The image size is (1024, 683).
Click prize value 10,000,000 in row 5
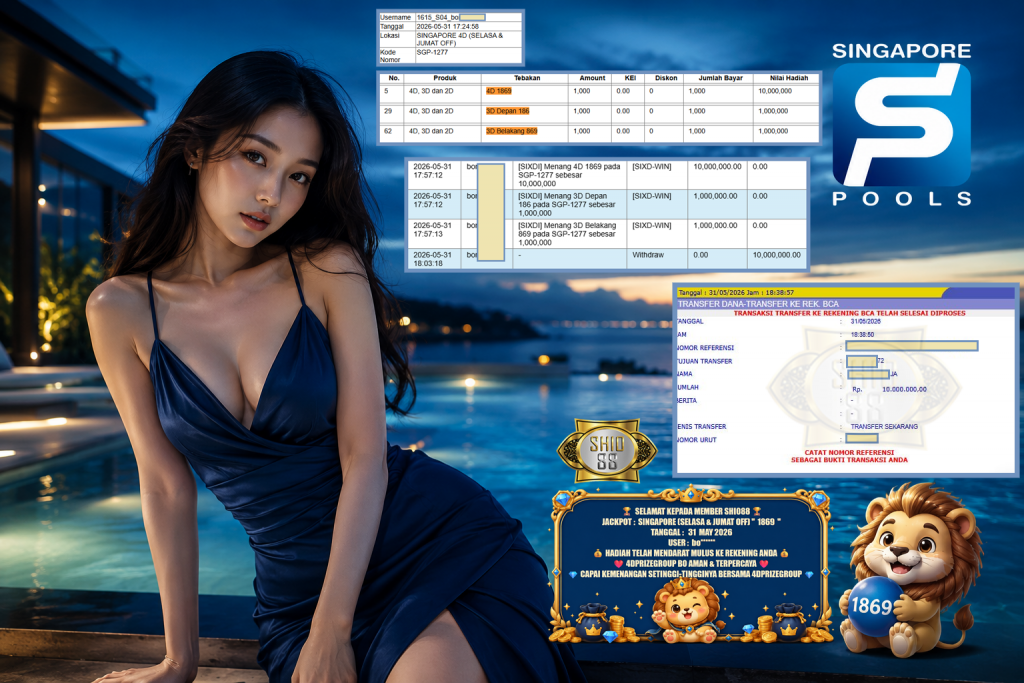(x=775, y=91)
